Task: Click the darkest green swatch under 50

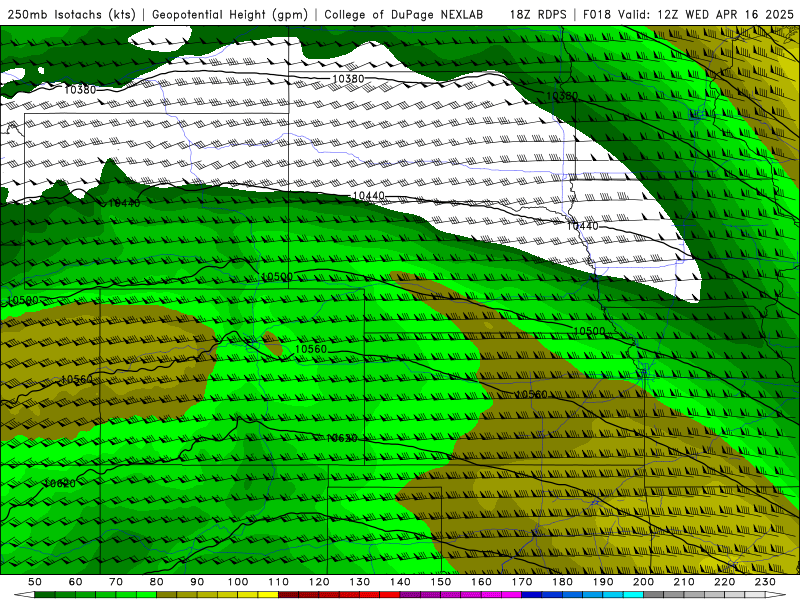Action: pyautogui.click(x=45, y=594)
